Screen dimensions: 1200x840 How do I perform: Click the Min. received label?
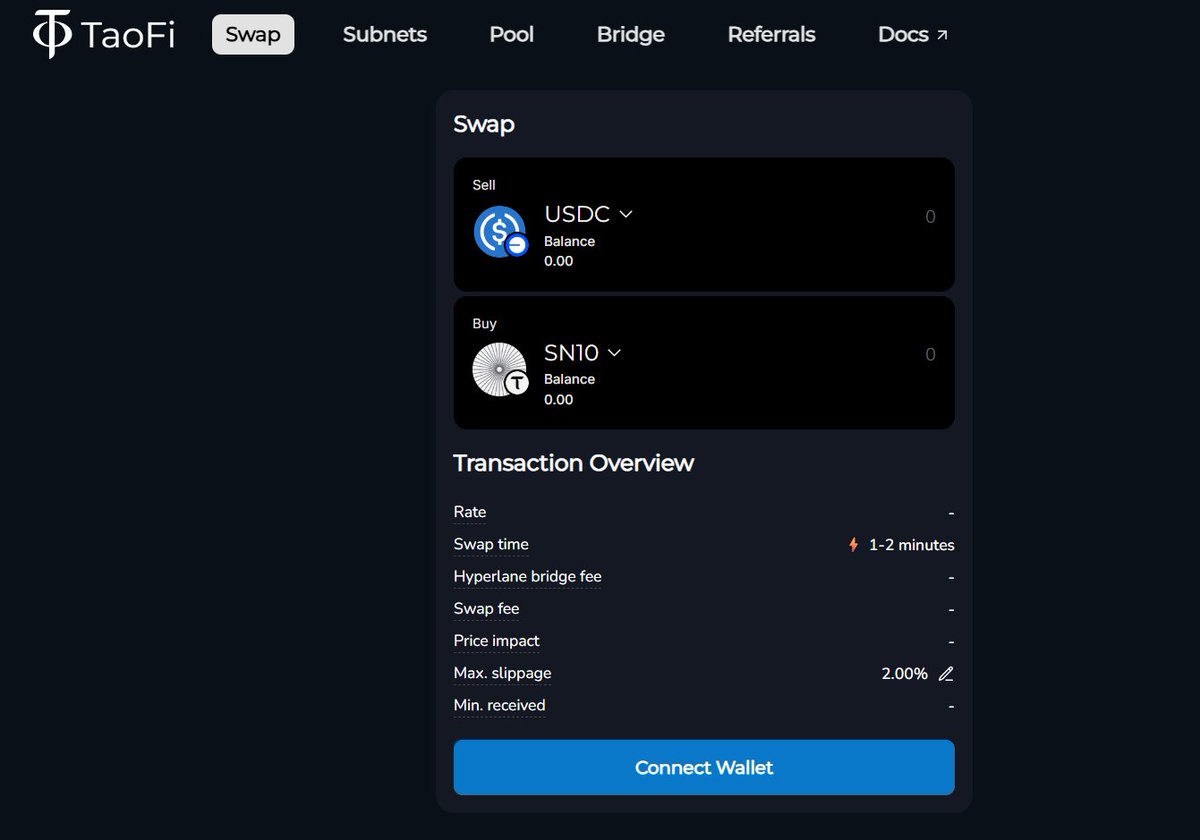(x=500, y=706)
